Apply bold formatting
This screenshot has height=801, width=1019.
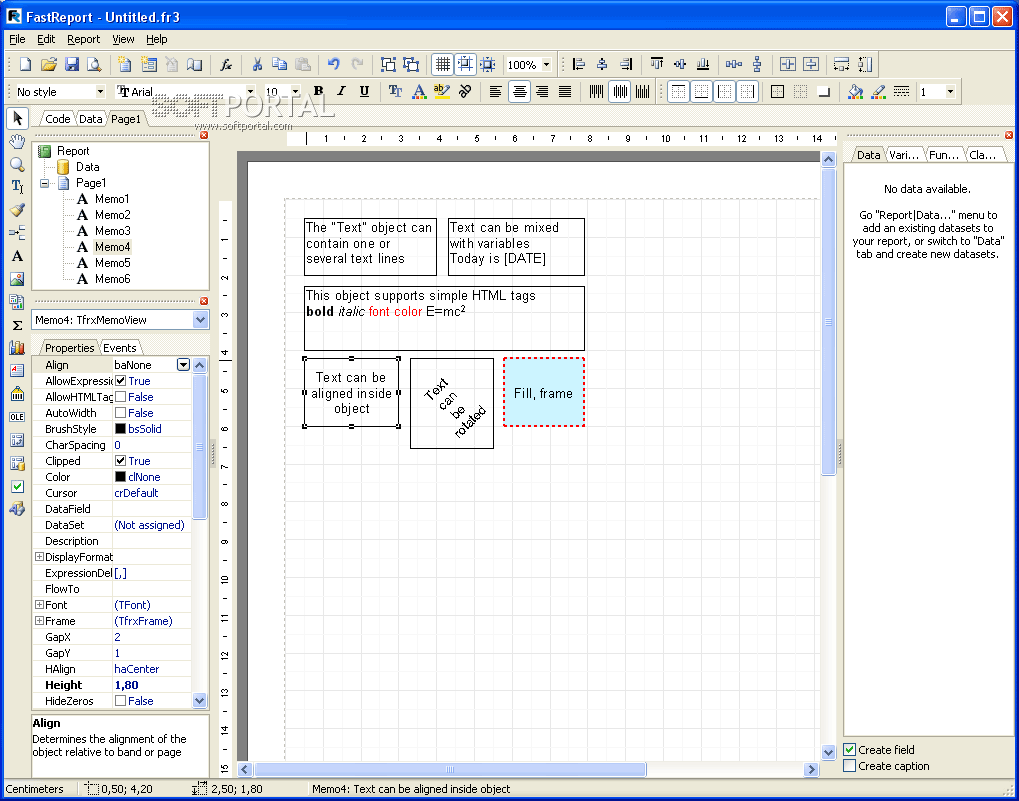[x=318, y=92]
